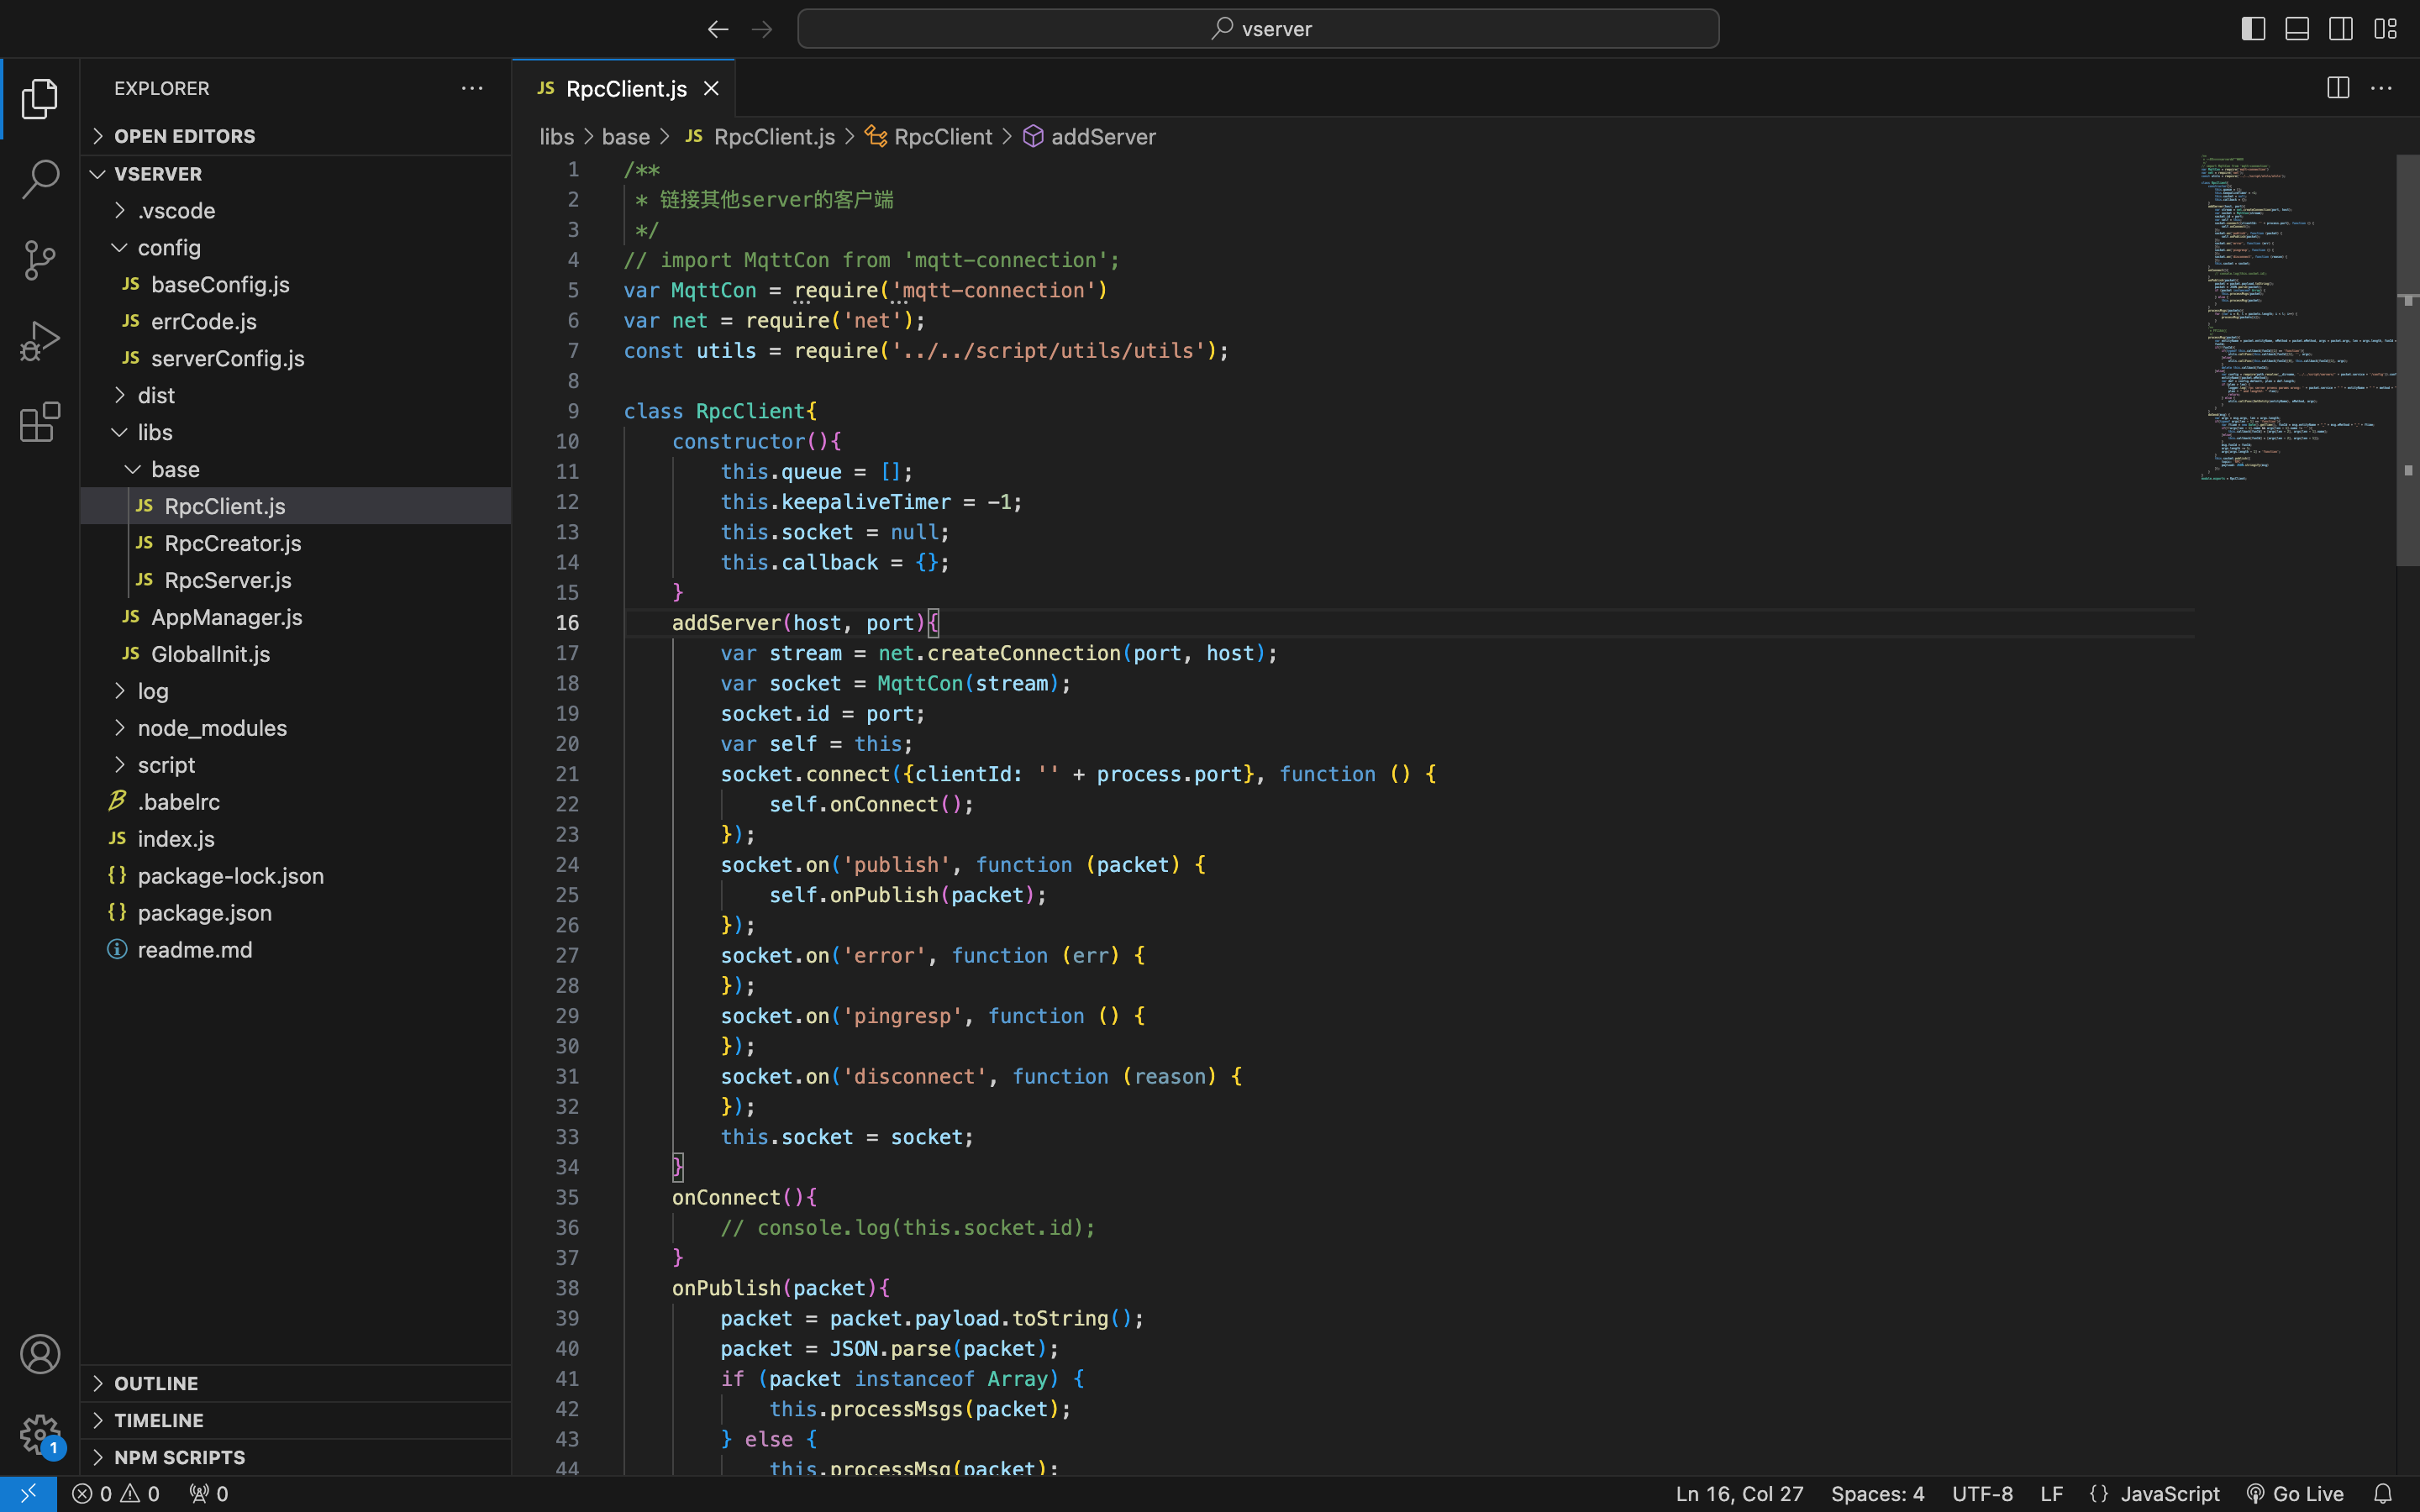Image resolution: width=2420 pixels, height=1512 pixels.
Task: Change the UTF-8 file encoding
Action: [x=1982, y=1494]
